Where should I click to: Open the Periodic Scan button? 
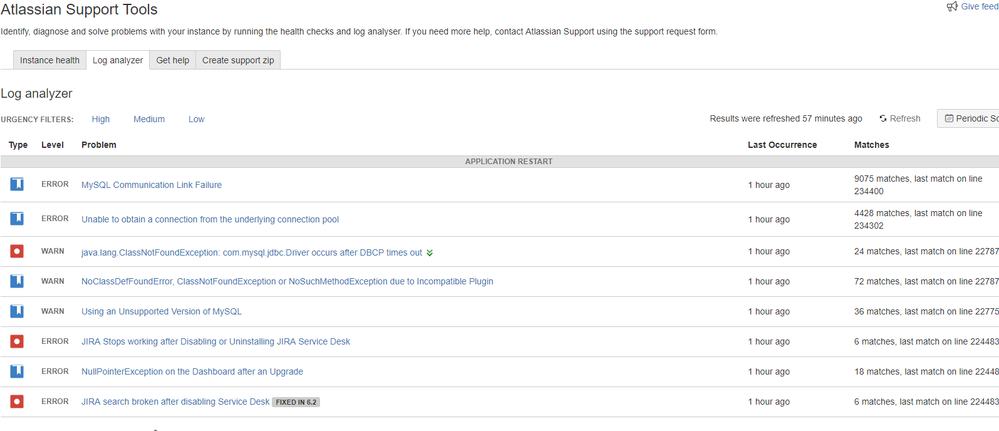[x=968, y=119]
